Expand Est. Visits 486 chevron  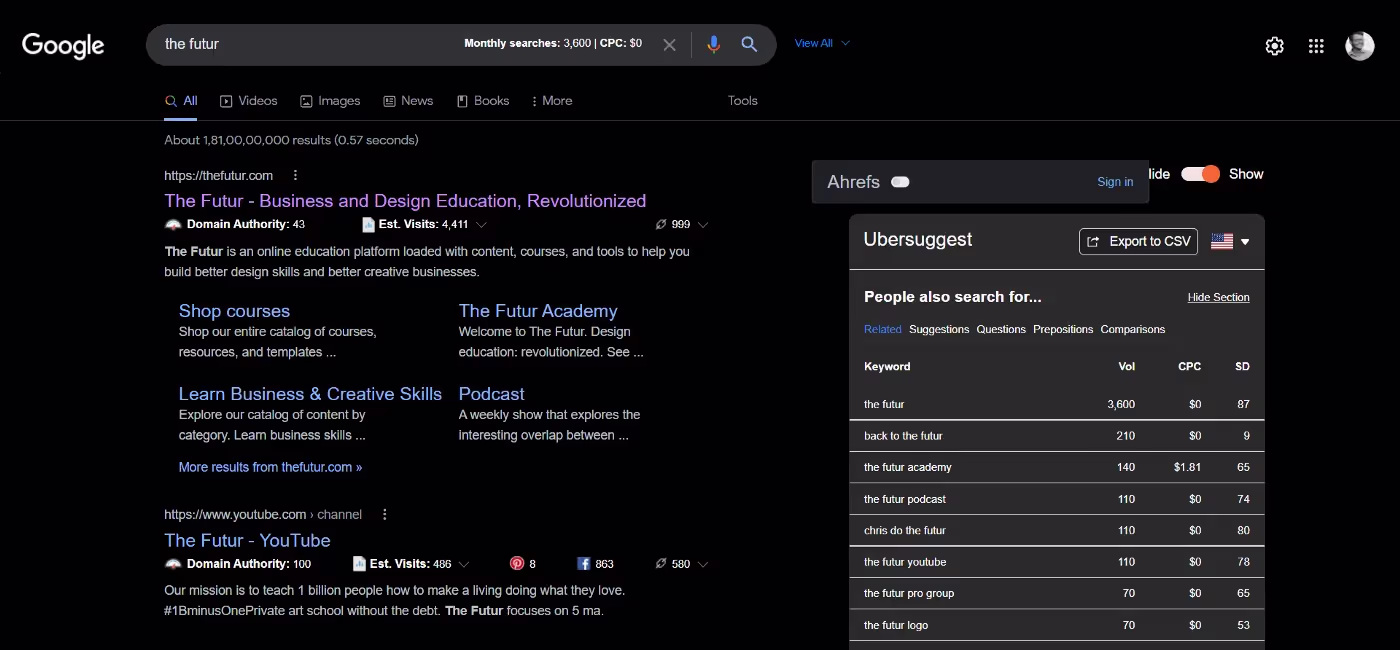[x=464, y=565]
